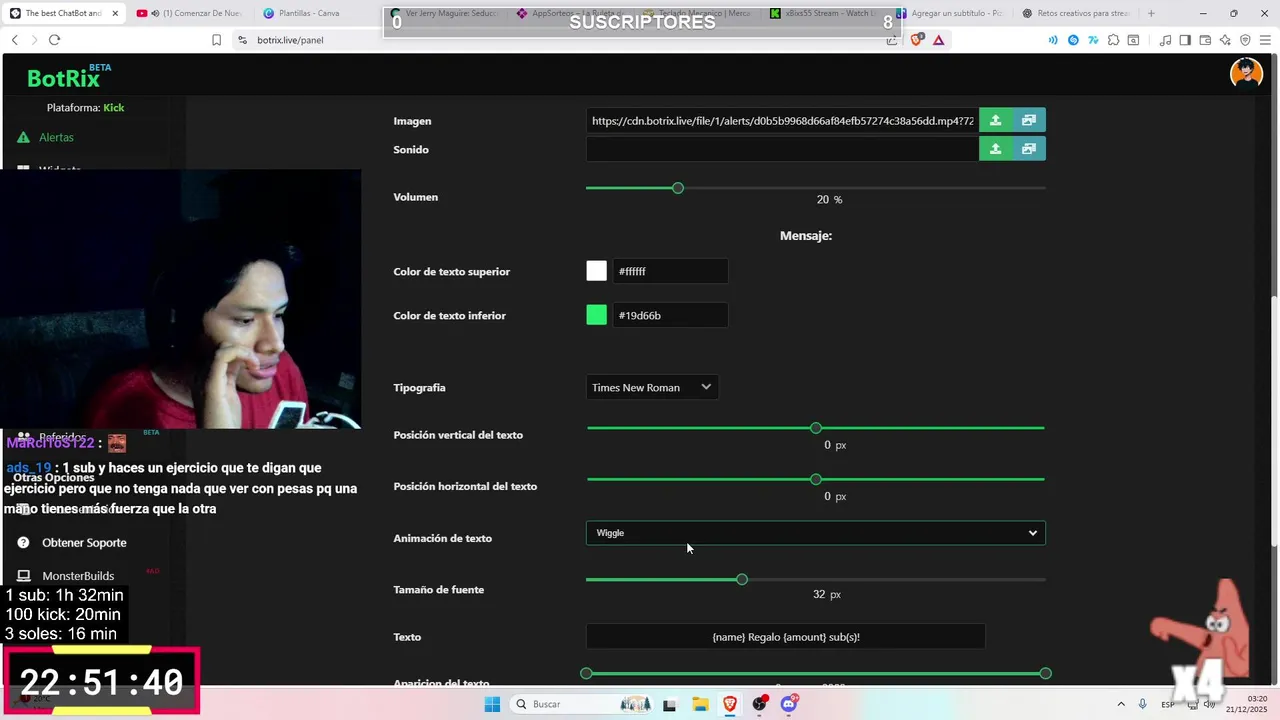
Task: Switch to the Retos creativos para stream tab
Action: coord(1078,13)
